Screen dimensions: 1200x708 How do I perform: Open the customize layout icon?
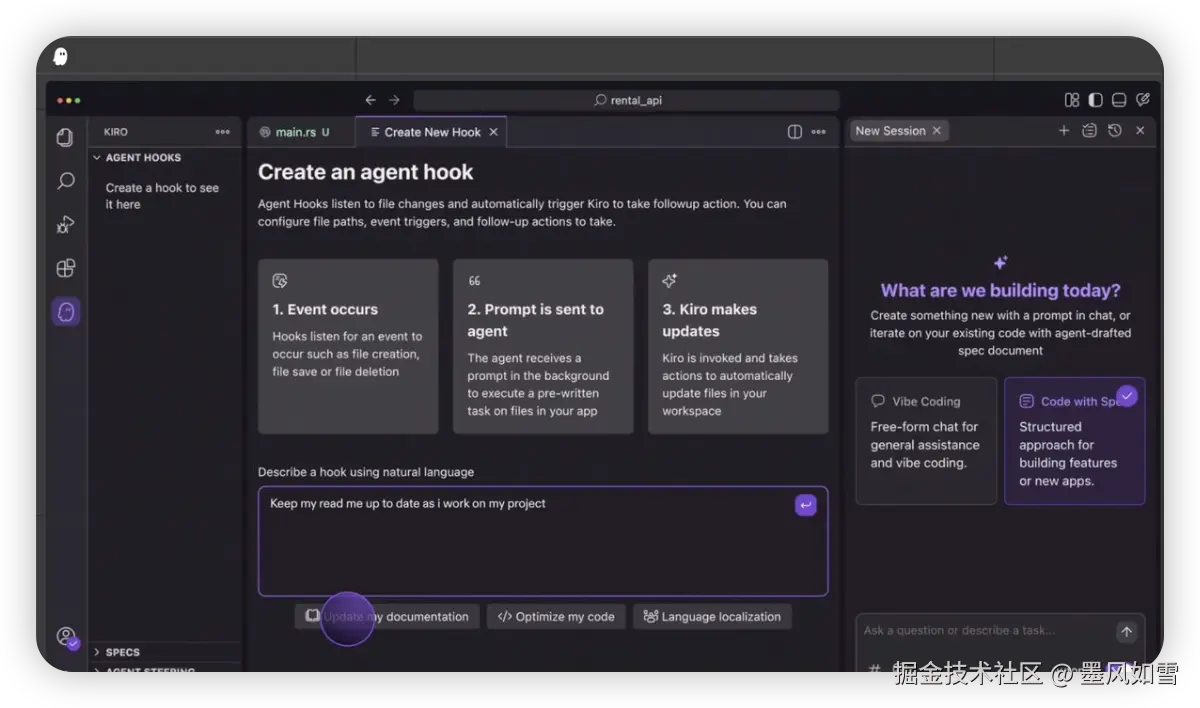[x=1072, y=100]
